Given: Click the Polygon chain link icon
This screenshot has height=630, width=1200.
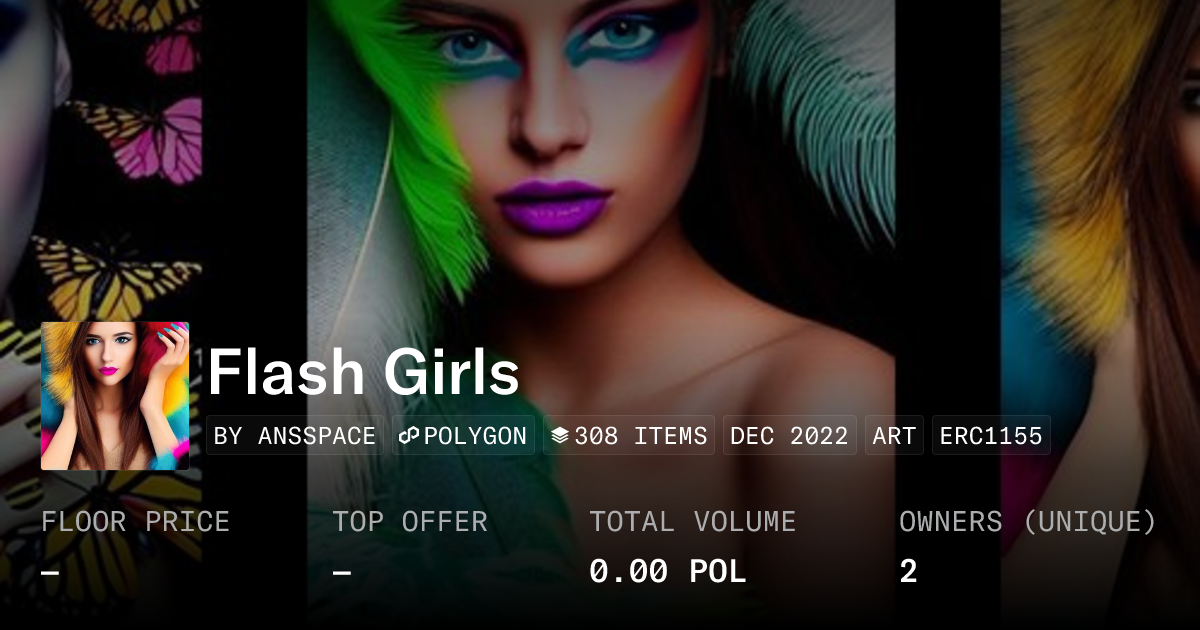Looking at the screenshot, I should (x=409, y=436).
